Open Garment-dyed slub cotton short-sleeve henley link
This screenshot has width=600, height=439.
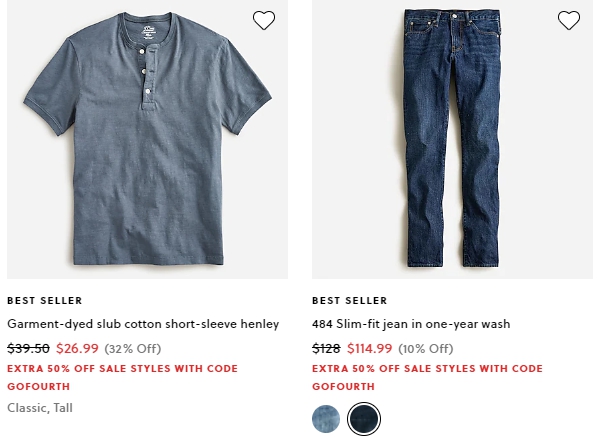point(143,324)
